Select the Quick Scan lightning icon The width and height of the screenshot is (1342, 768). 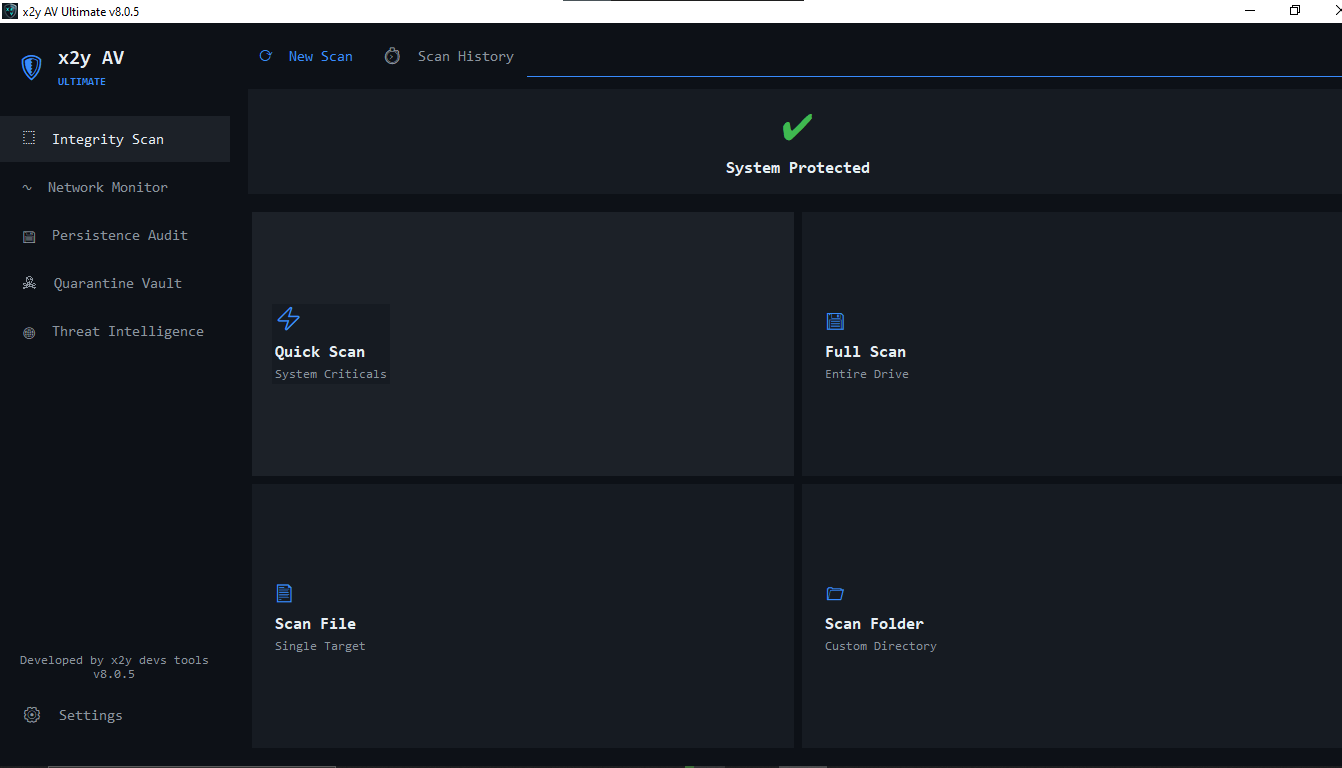pyautogui.click(x=288, y=318)
